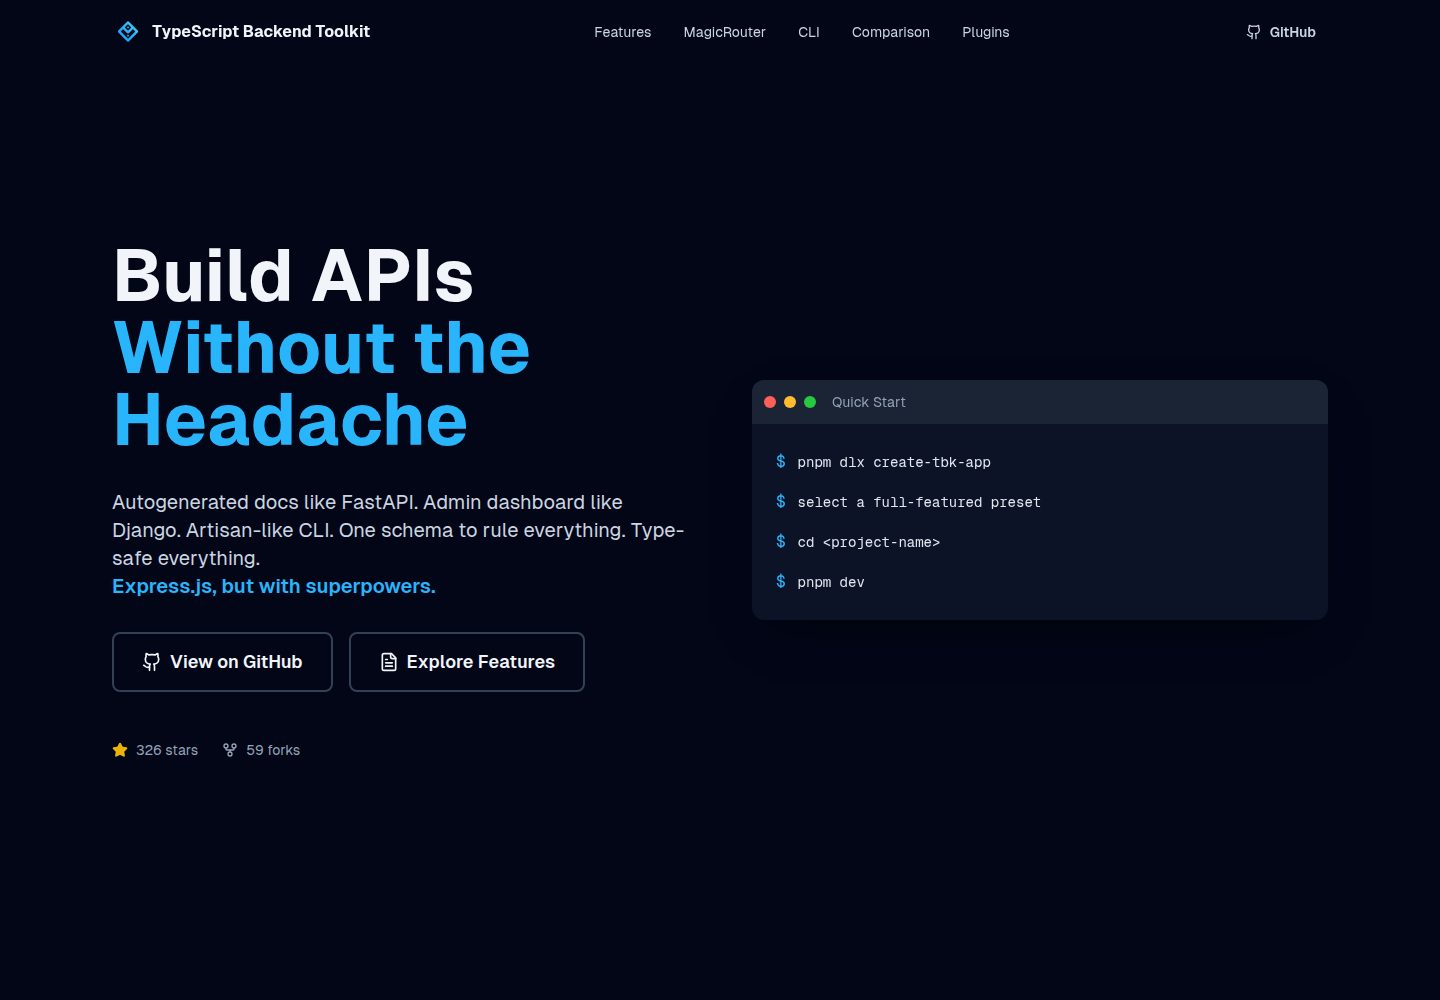
Task: Click the GitHub link in the header
Action: tap(1281, 32)
